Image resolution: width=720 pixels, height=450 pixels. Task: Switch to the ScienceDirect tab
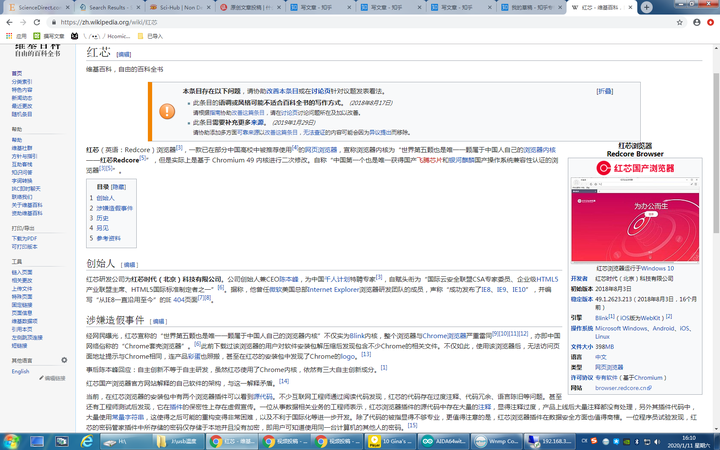tap(39, 7)
